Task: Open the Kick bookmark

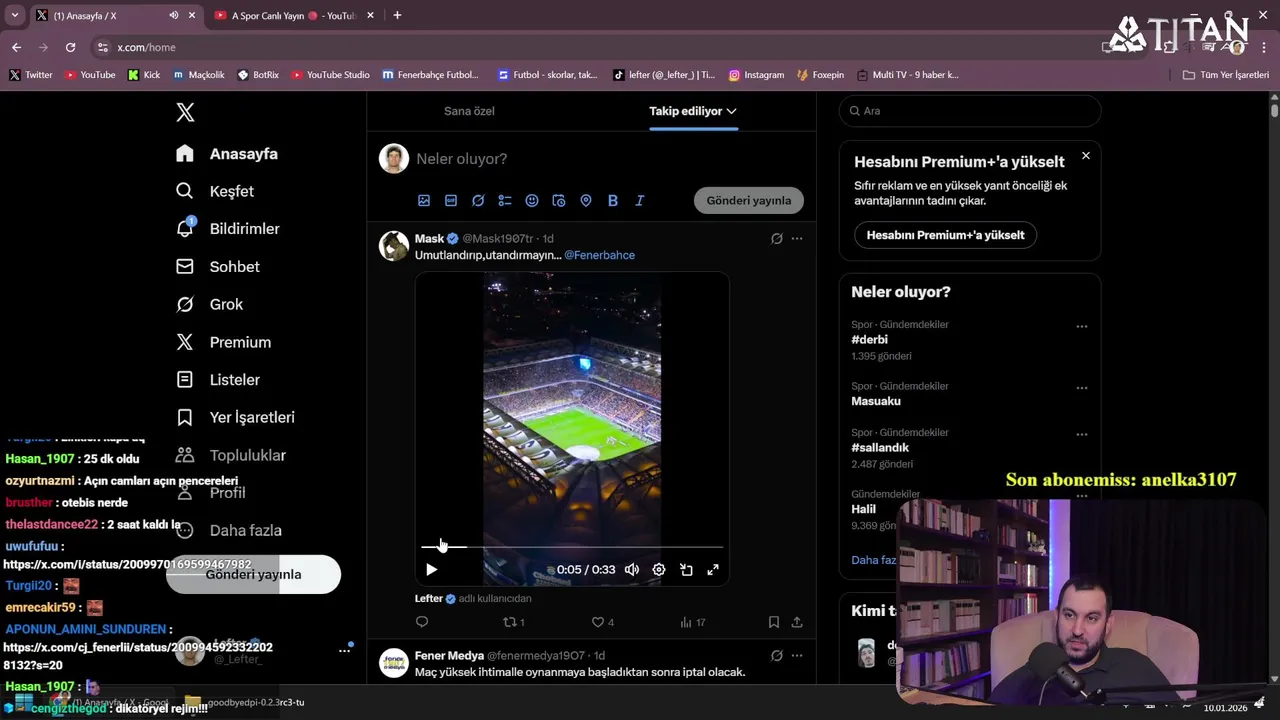Action: 144,75
